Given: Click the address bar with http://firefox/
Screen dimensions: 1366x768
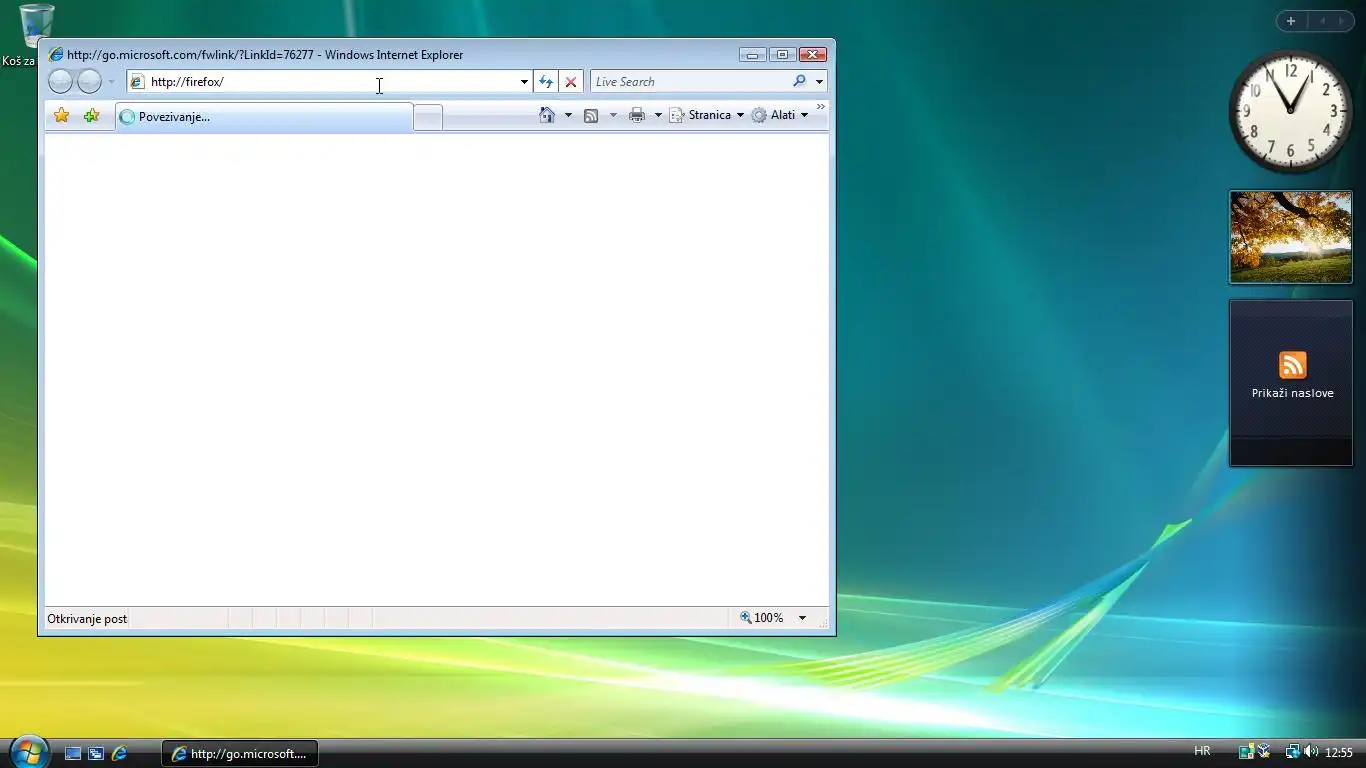Looking at the screenshot, I should (320, 82).
